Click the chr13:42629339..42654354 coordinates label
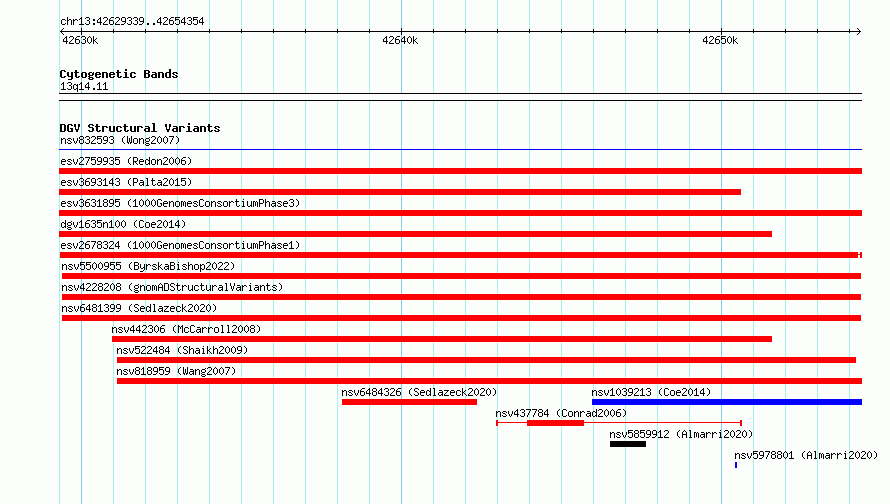 (132, 21)
